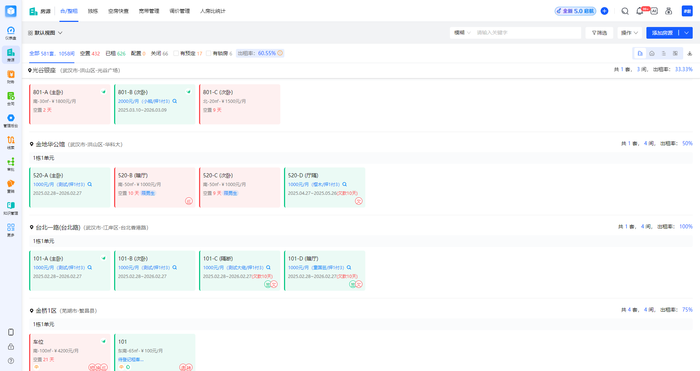Open the 调价管理 tab
This screenshot has width=700, height=371.
pos(179,11)
